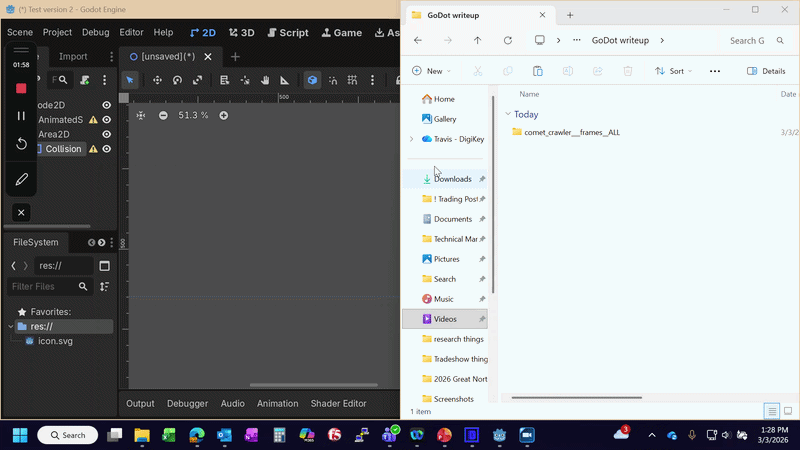
Task: Select the Ruler Mode tool
Action: pos(285,80)
